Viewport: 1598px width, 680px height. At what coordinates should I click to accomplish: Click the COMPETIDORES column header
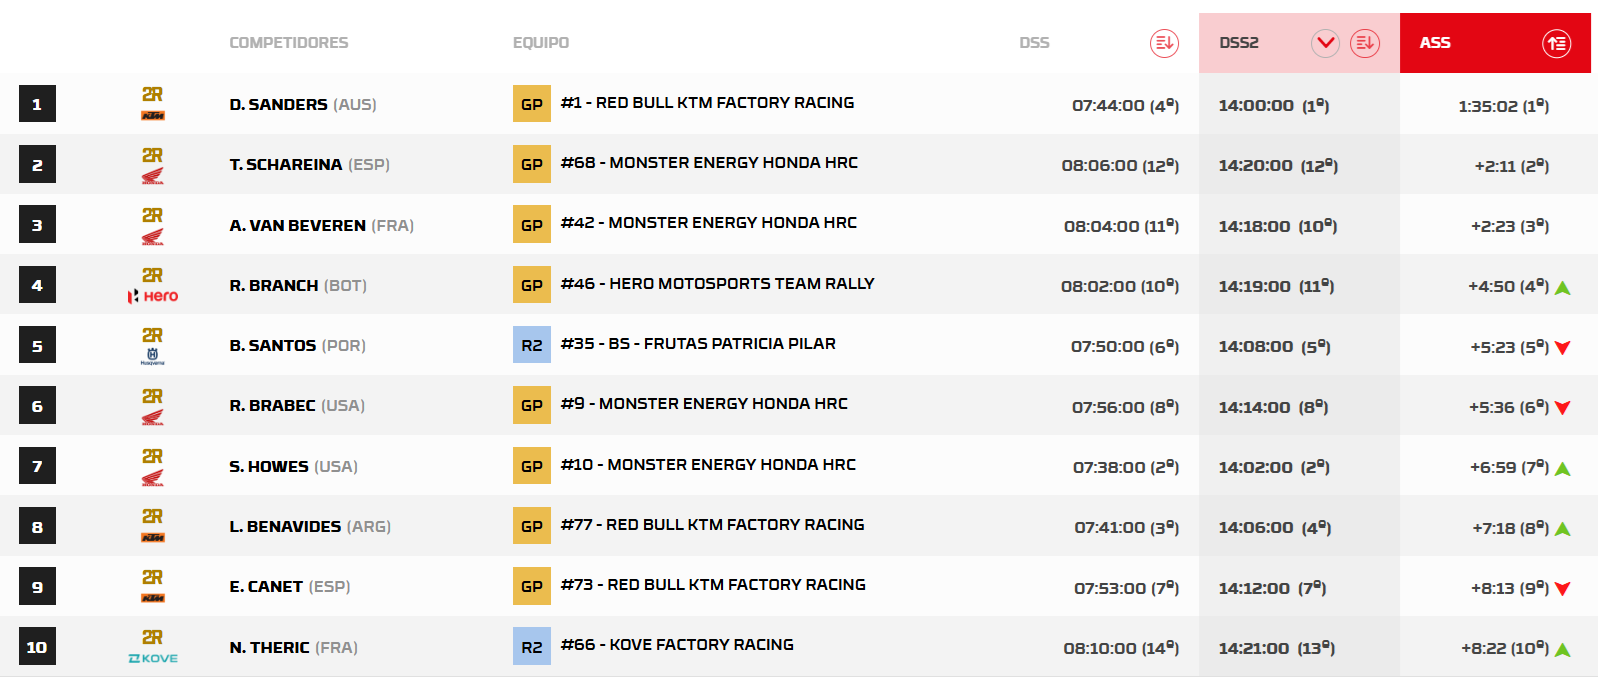(289, 43)
